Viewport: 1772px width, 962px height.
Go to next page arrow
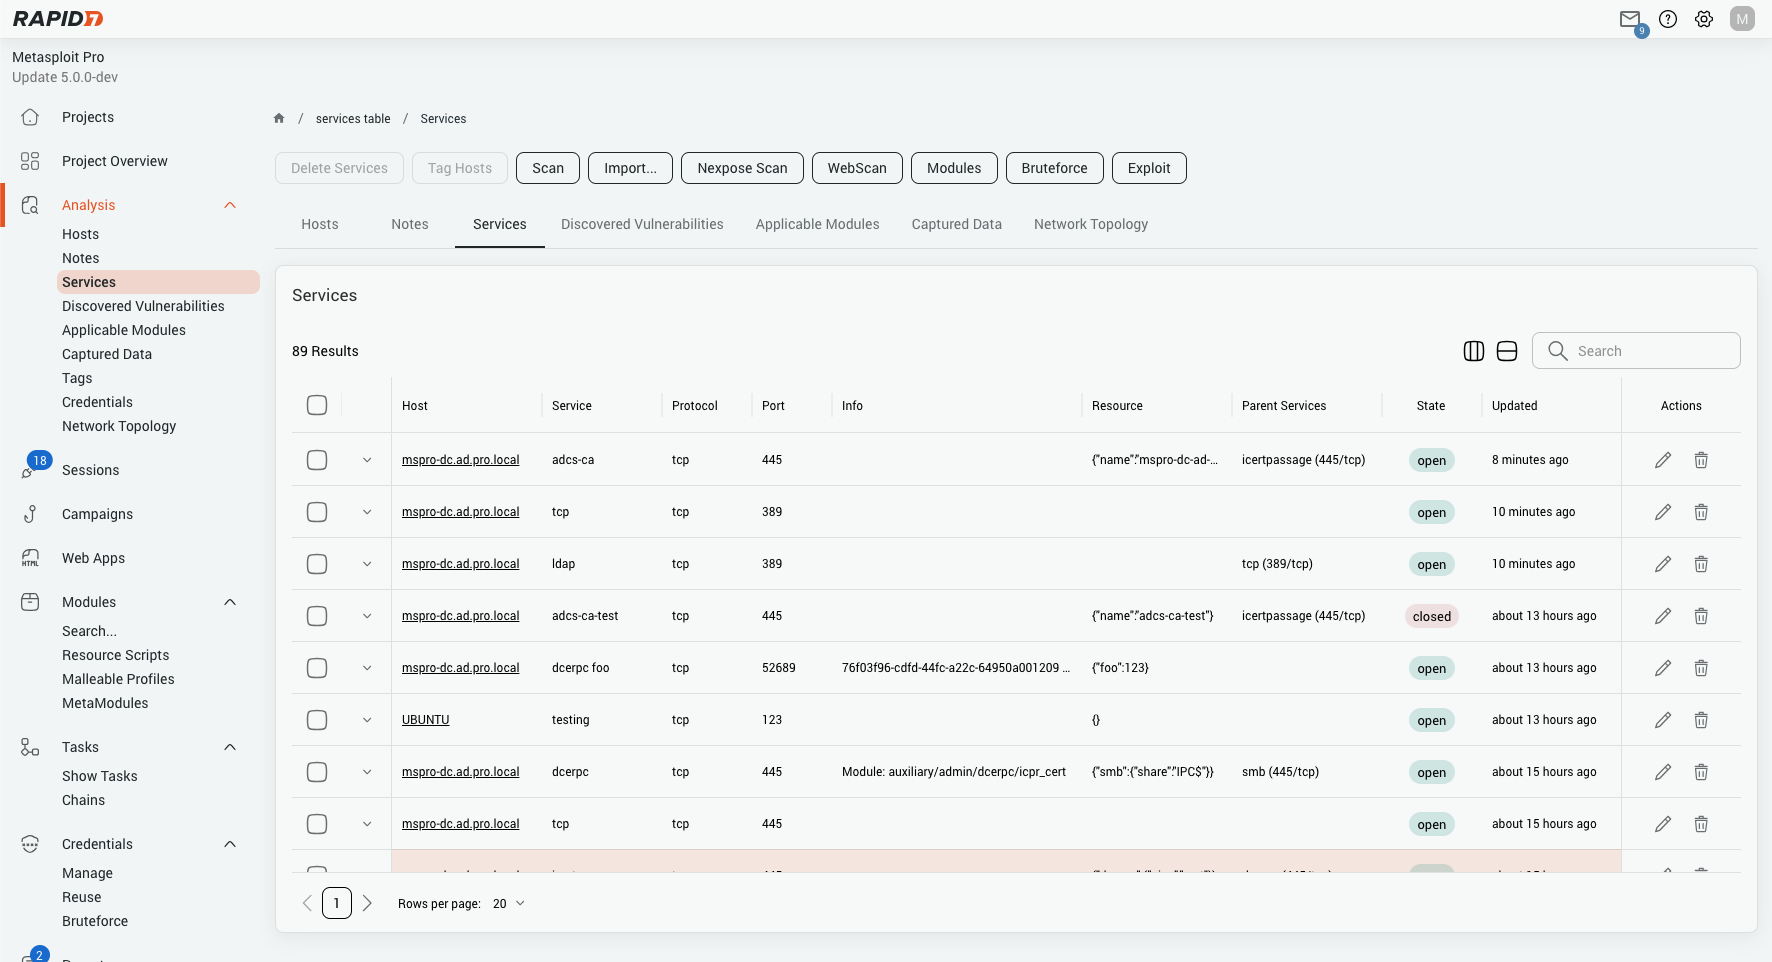[x=367, y=903]
